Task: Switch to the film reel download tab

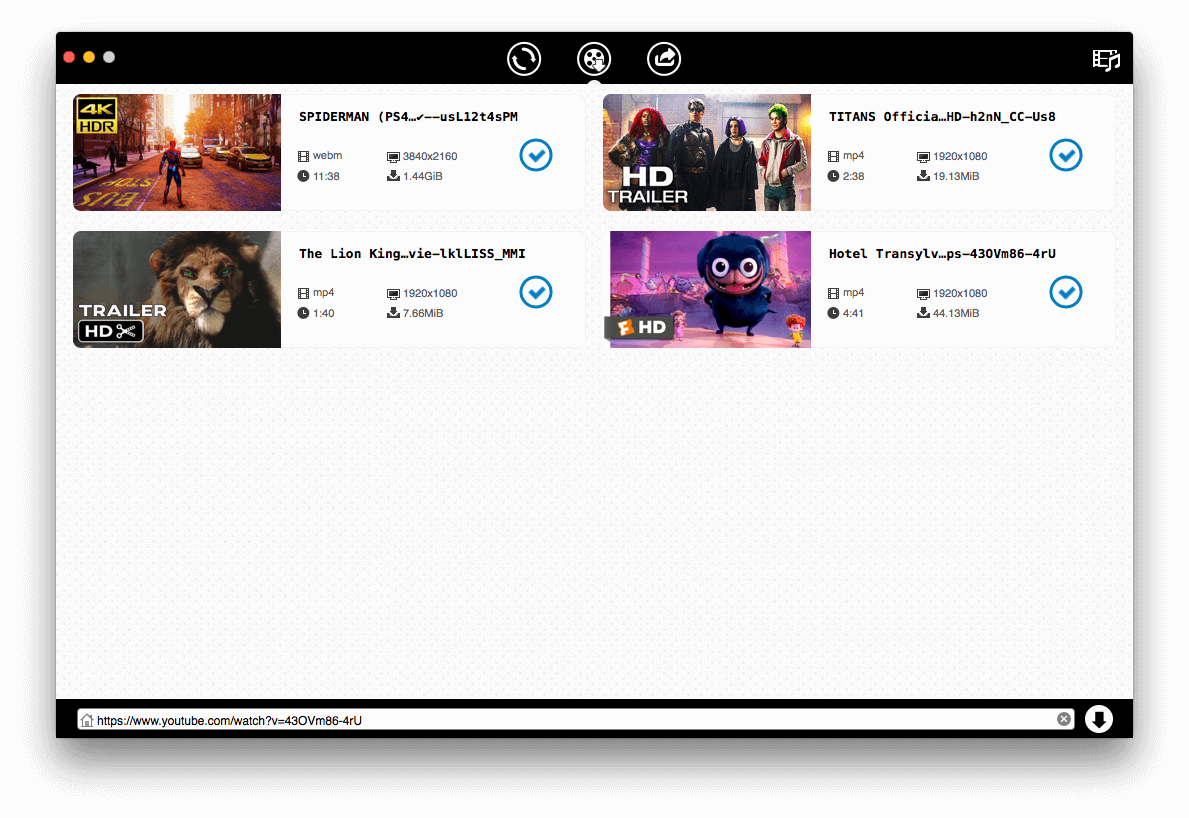Action: pos(594,59)
